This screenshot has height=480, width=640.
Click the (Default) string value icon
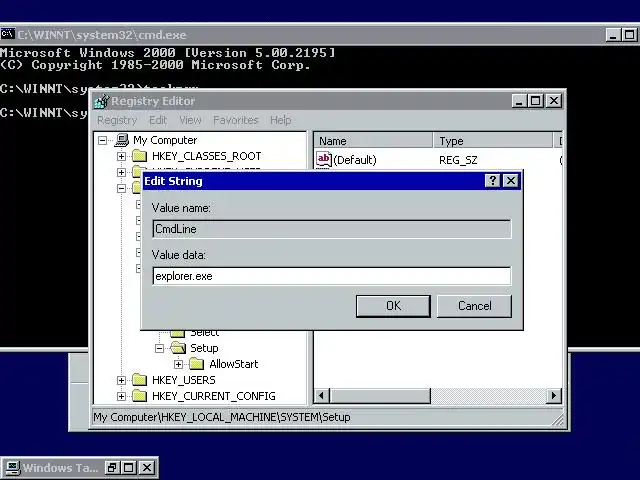(324, 159)
